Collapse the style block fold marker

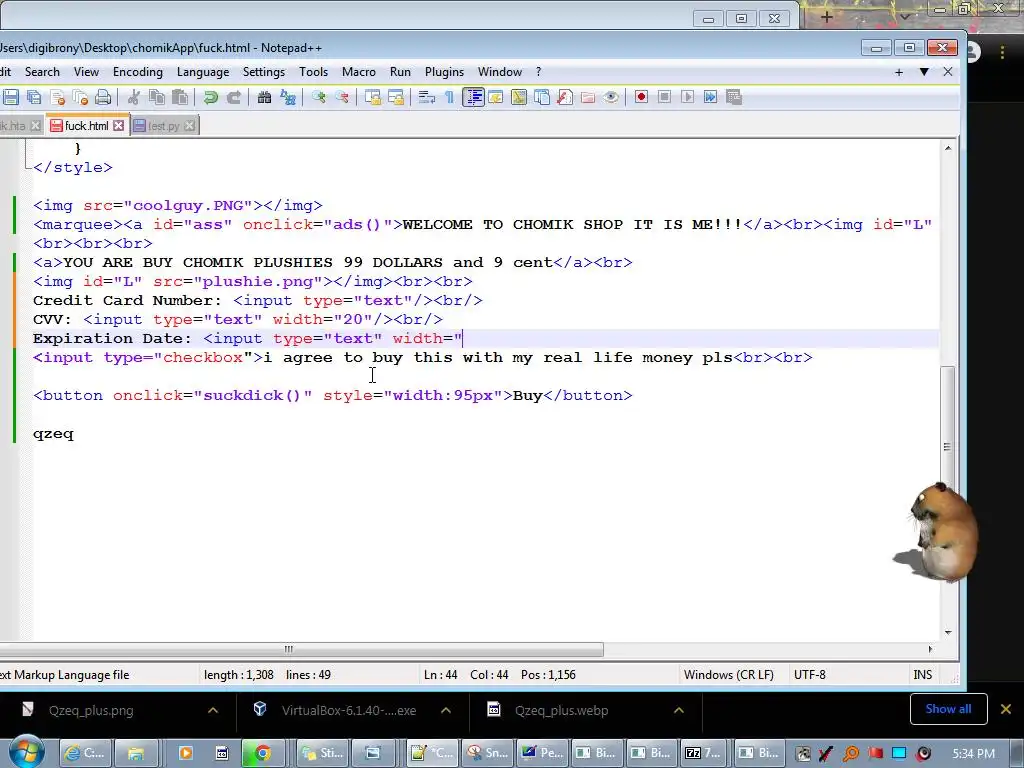[27, 167]
